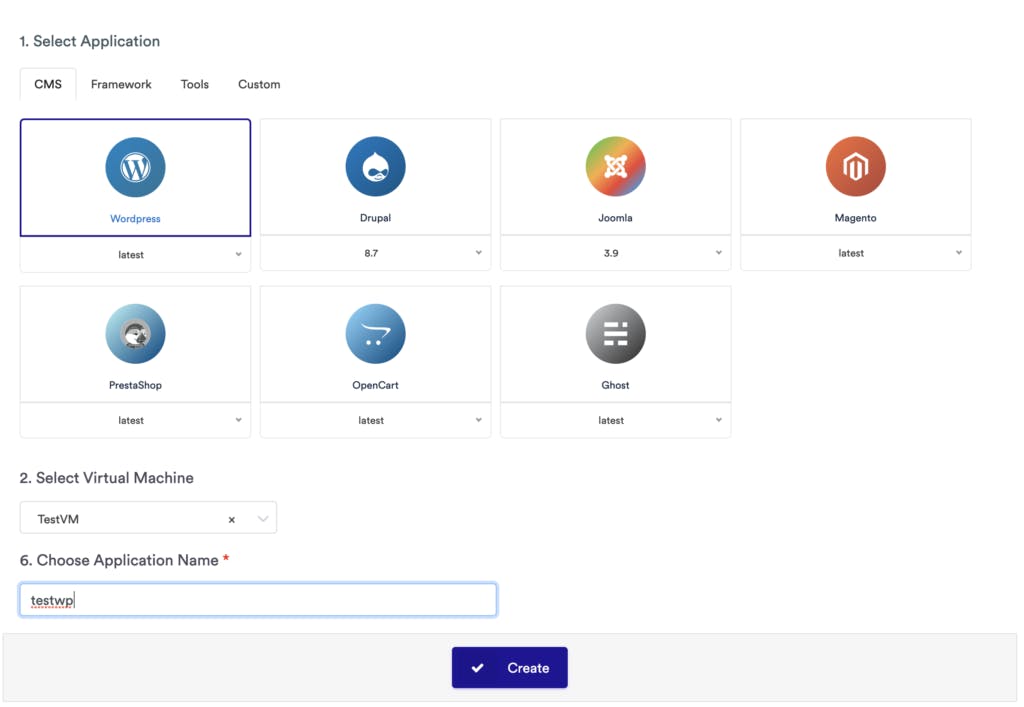1024x707 pixels.
Task: Switch to the Framework tab
Action: coord(121,84)
